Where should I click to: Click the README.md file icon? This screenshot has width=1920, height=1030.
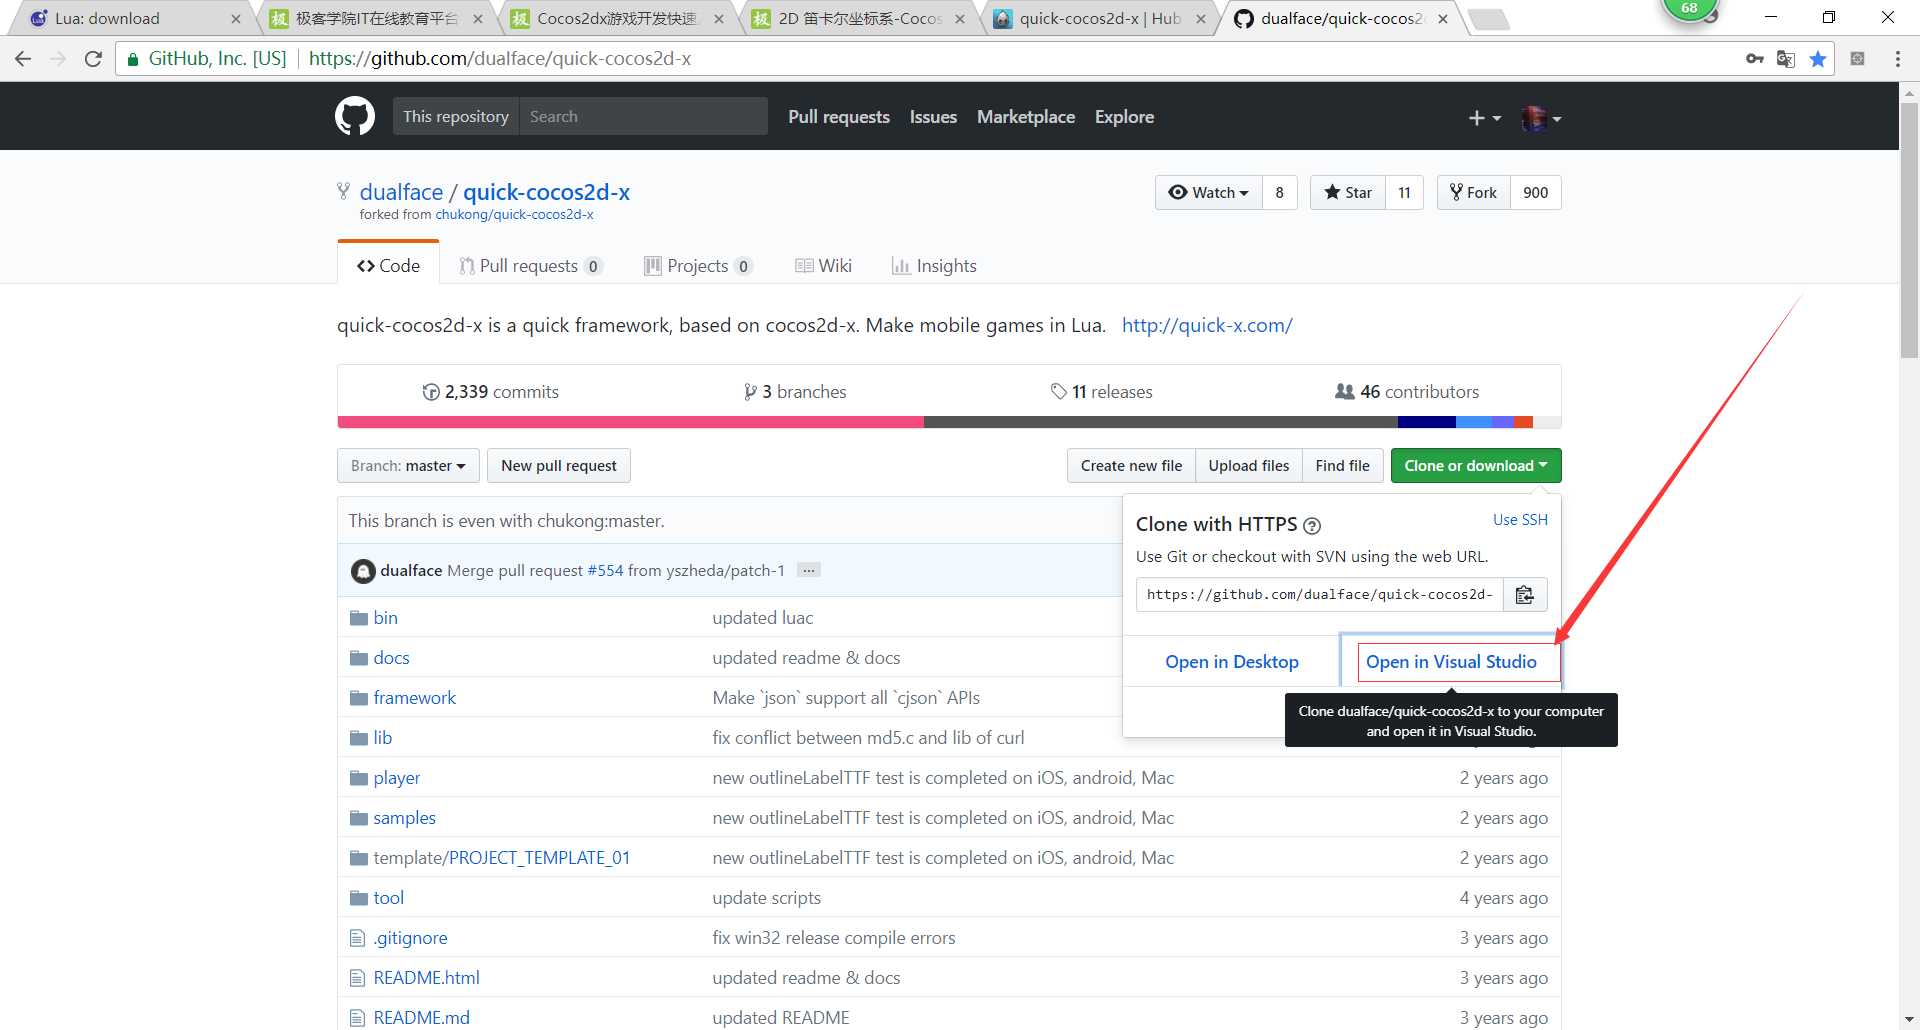click(x=357, y=1018)
